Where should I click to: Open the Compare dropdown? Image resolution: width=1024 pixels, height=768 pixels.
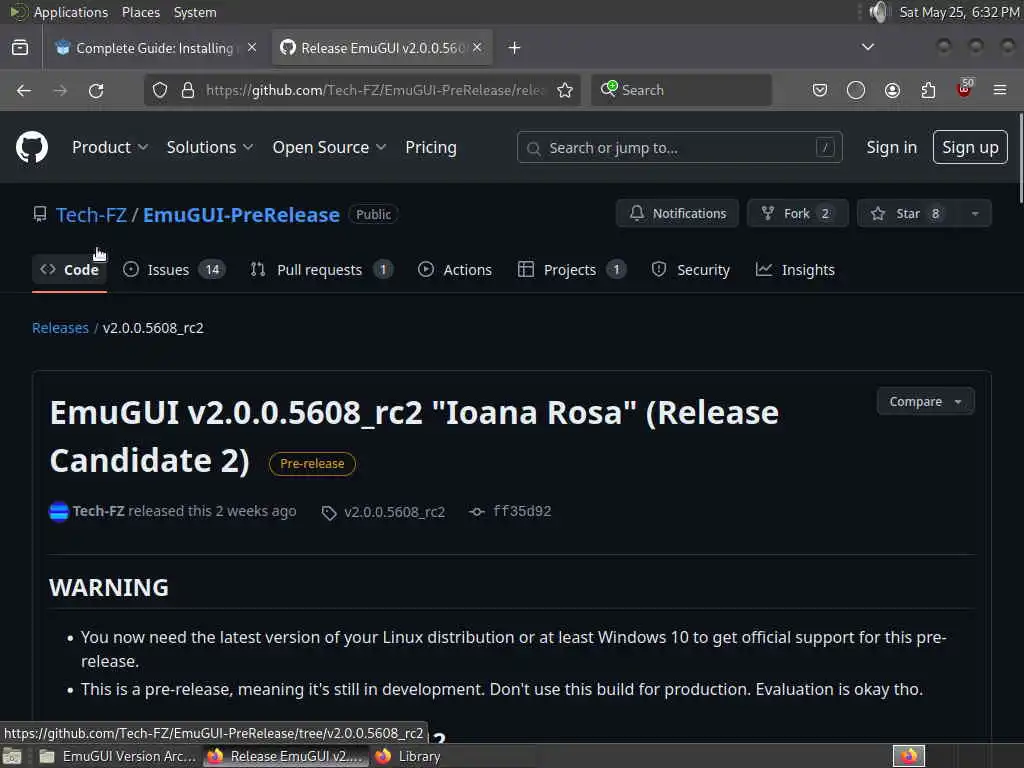click(925, 402)
